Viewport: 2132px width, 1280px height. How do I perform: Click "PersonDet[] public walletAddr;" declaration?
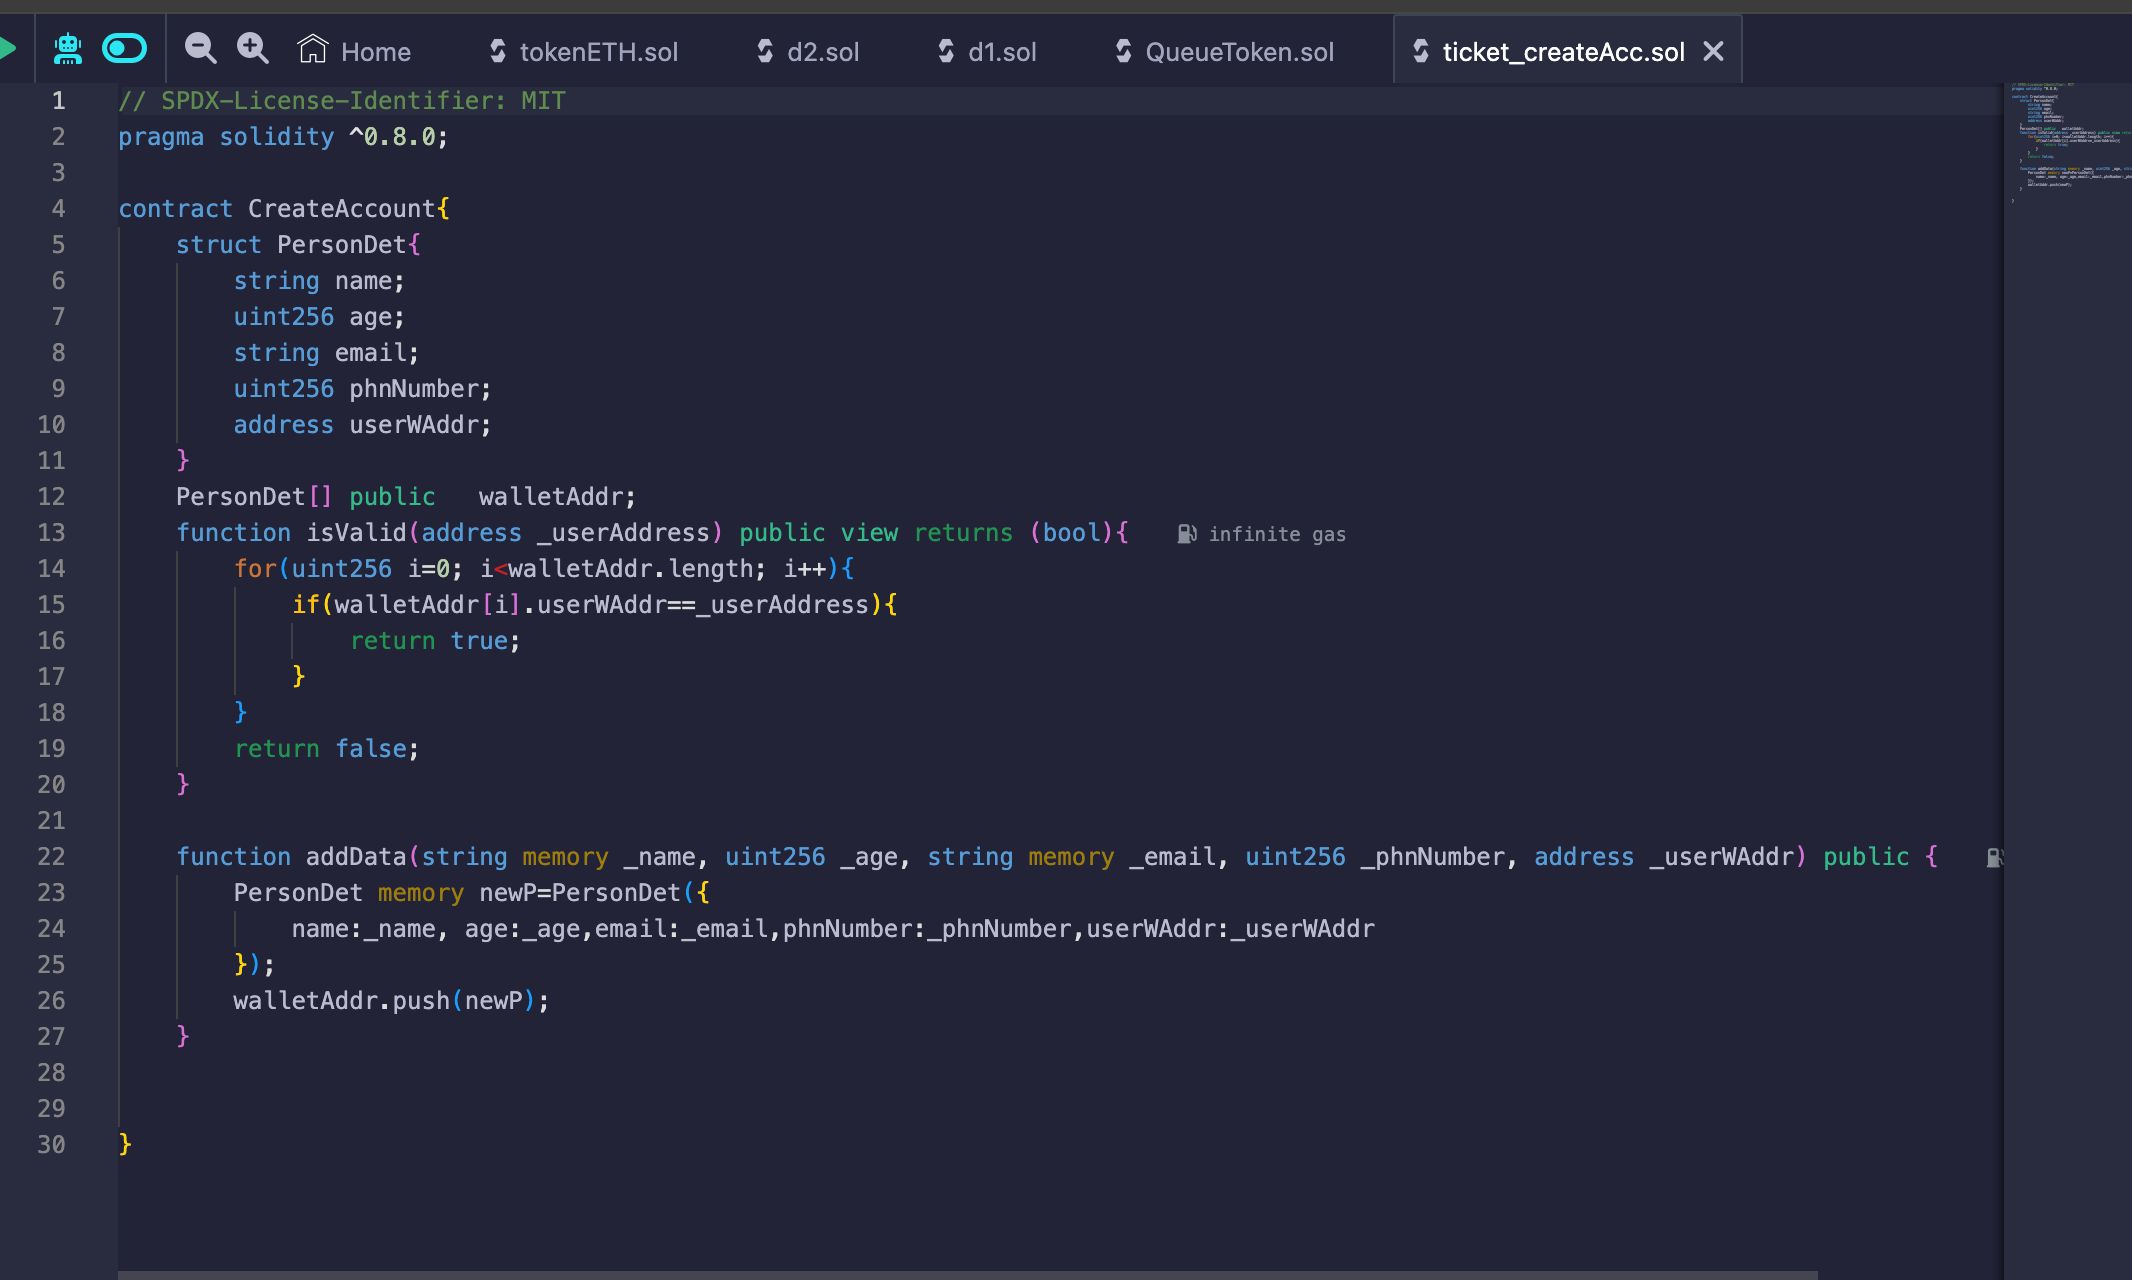406,497
